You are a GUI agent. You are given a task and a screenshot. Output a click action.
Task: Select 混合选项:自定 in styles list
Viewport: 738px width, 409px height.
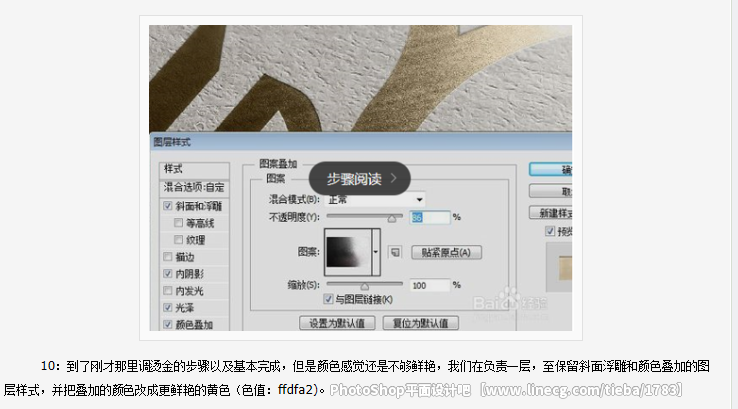coord(194,187)
